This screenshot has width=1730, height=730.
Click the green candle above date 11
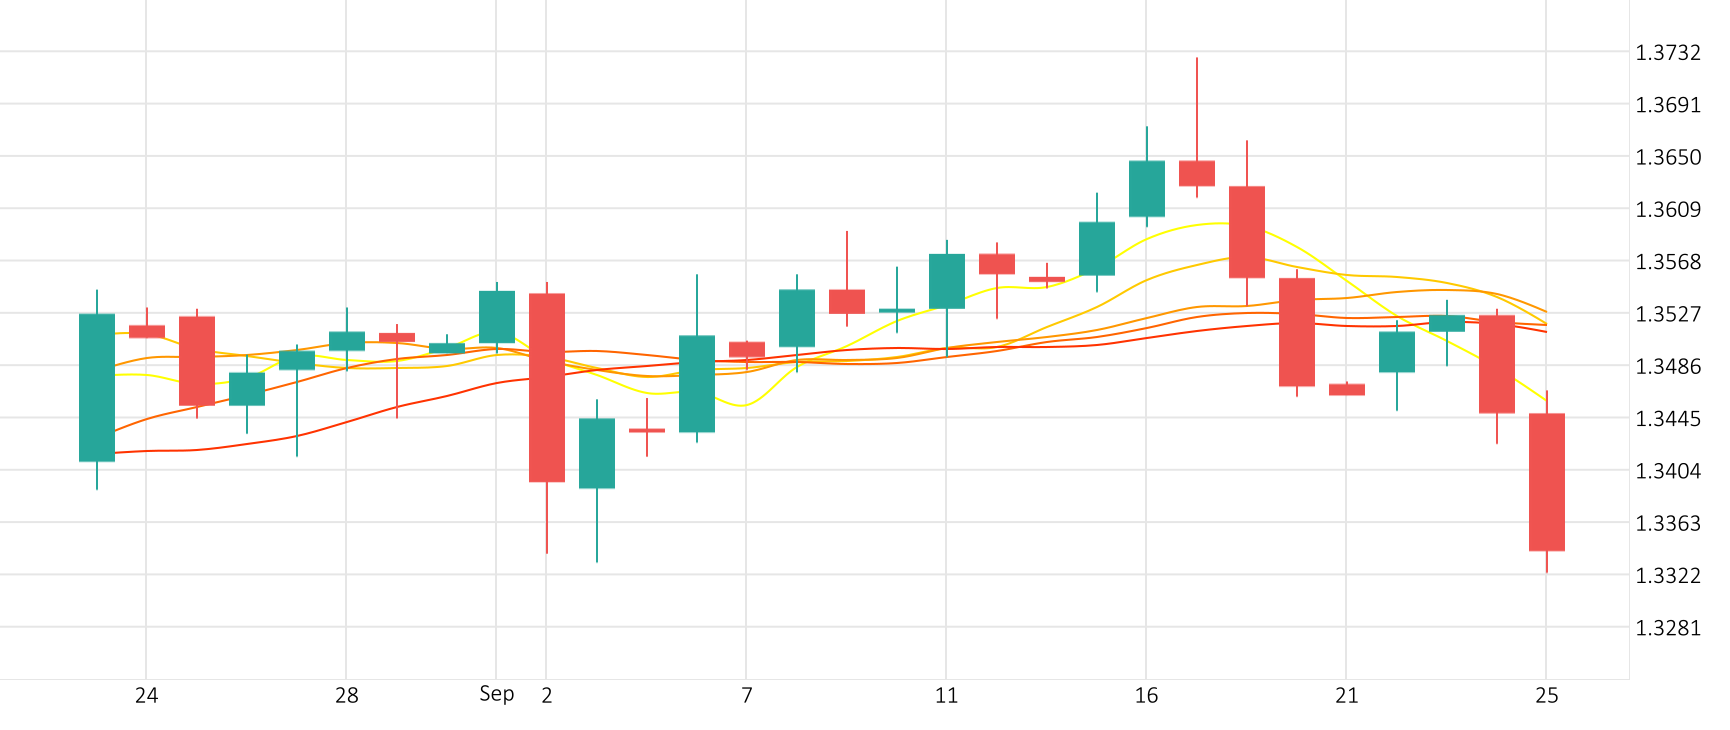(x=947, y=281)
